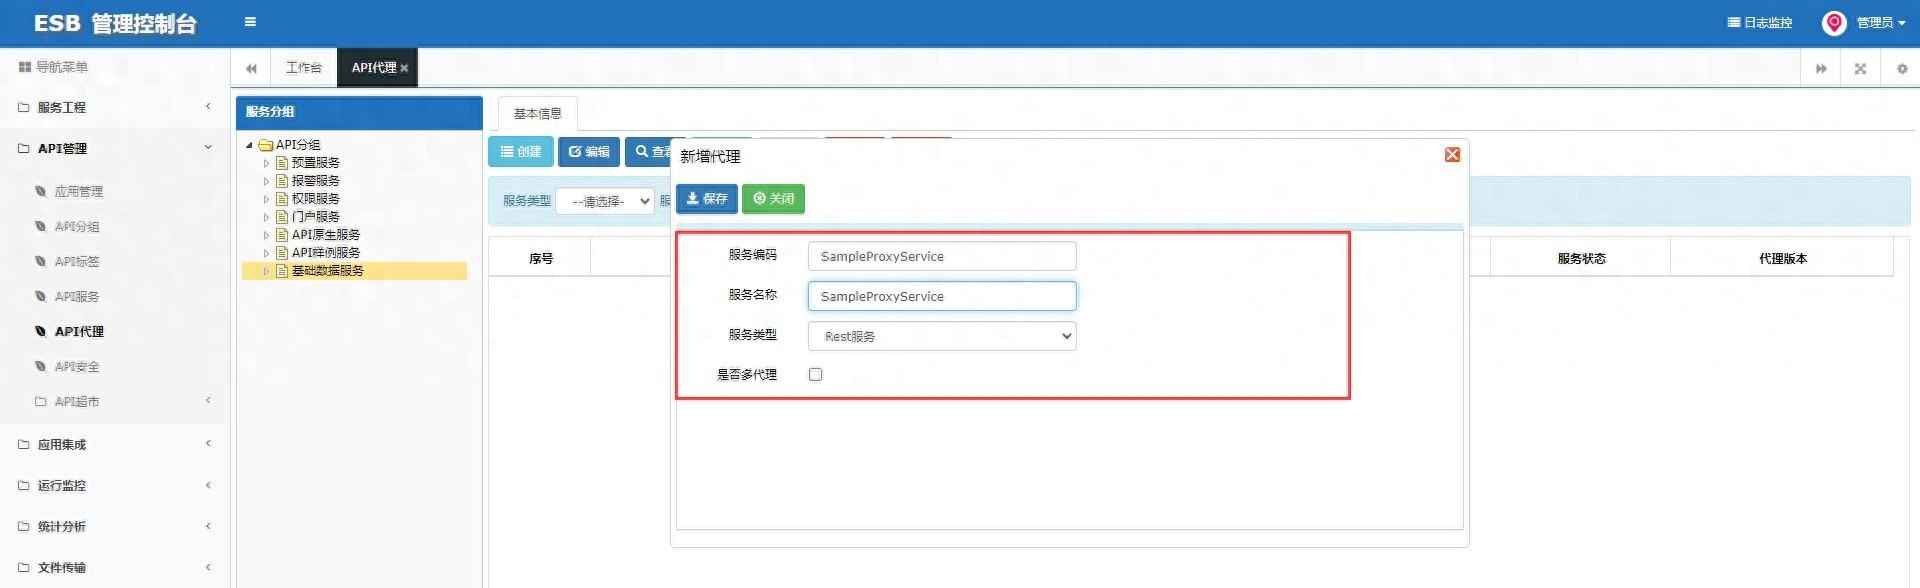
Task: Select API原生服务 tree item
Action: click(x=326, y=234)
